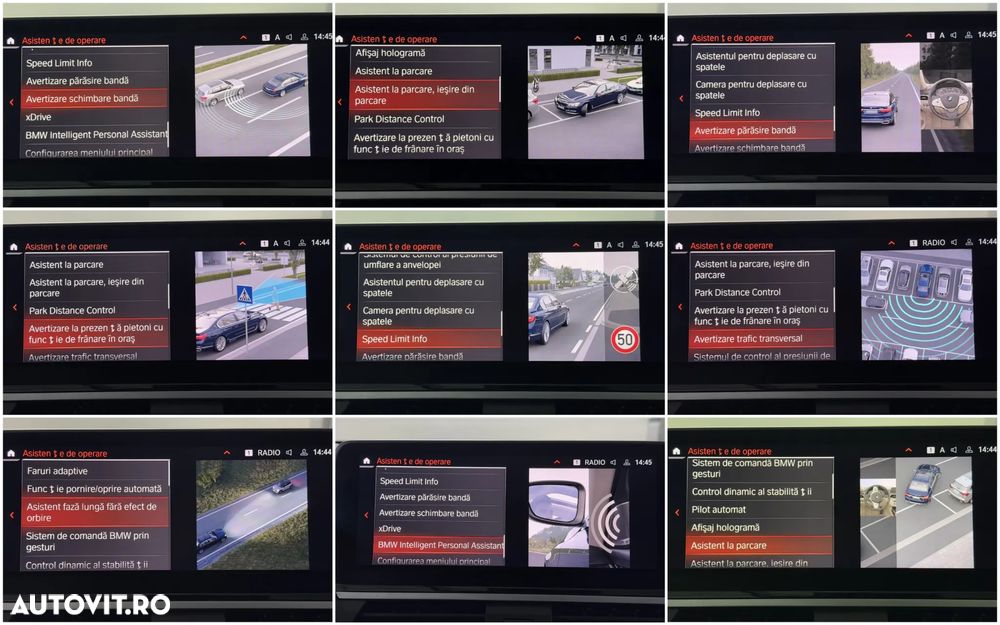Tap the AUTOVIT.RO watermark logo

point(91,605)
